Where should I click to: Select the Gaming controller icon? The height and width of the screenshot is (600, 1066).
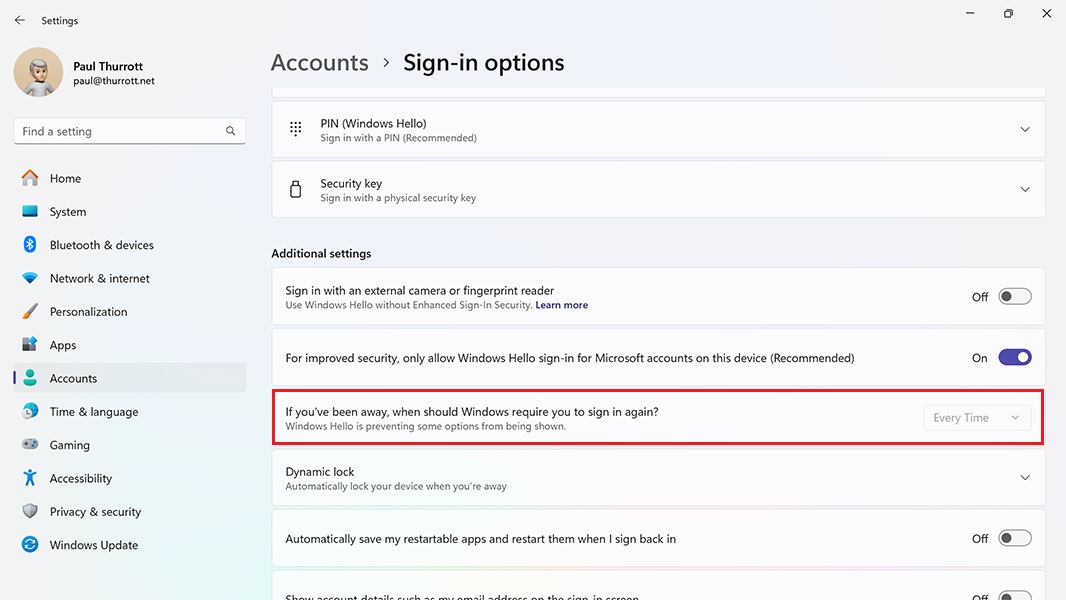[x=30, y=445]
